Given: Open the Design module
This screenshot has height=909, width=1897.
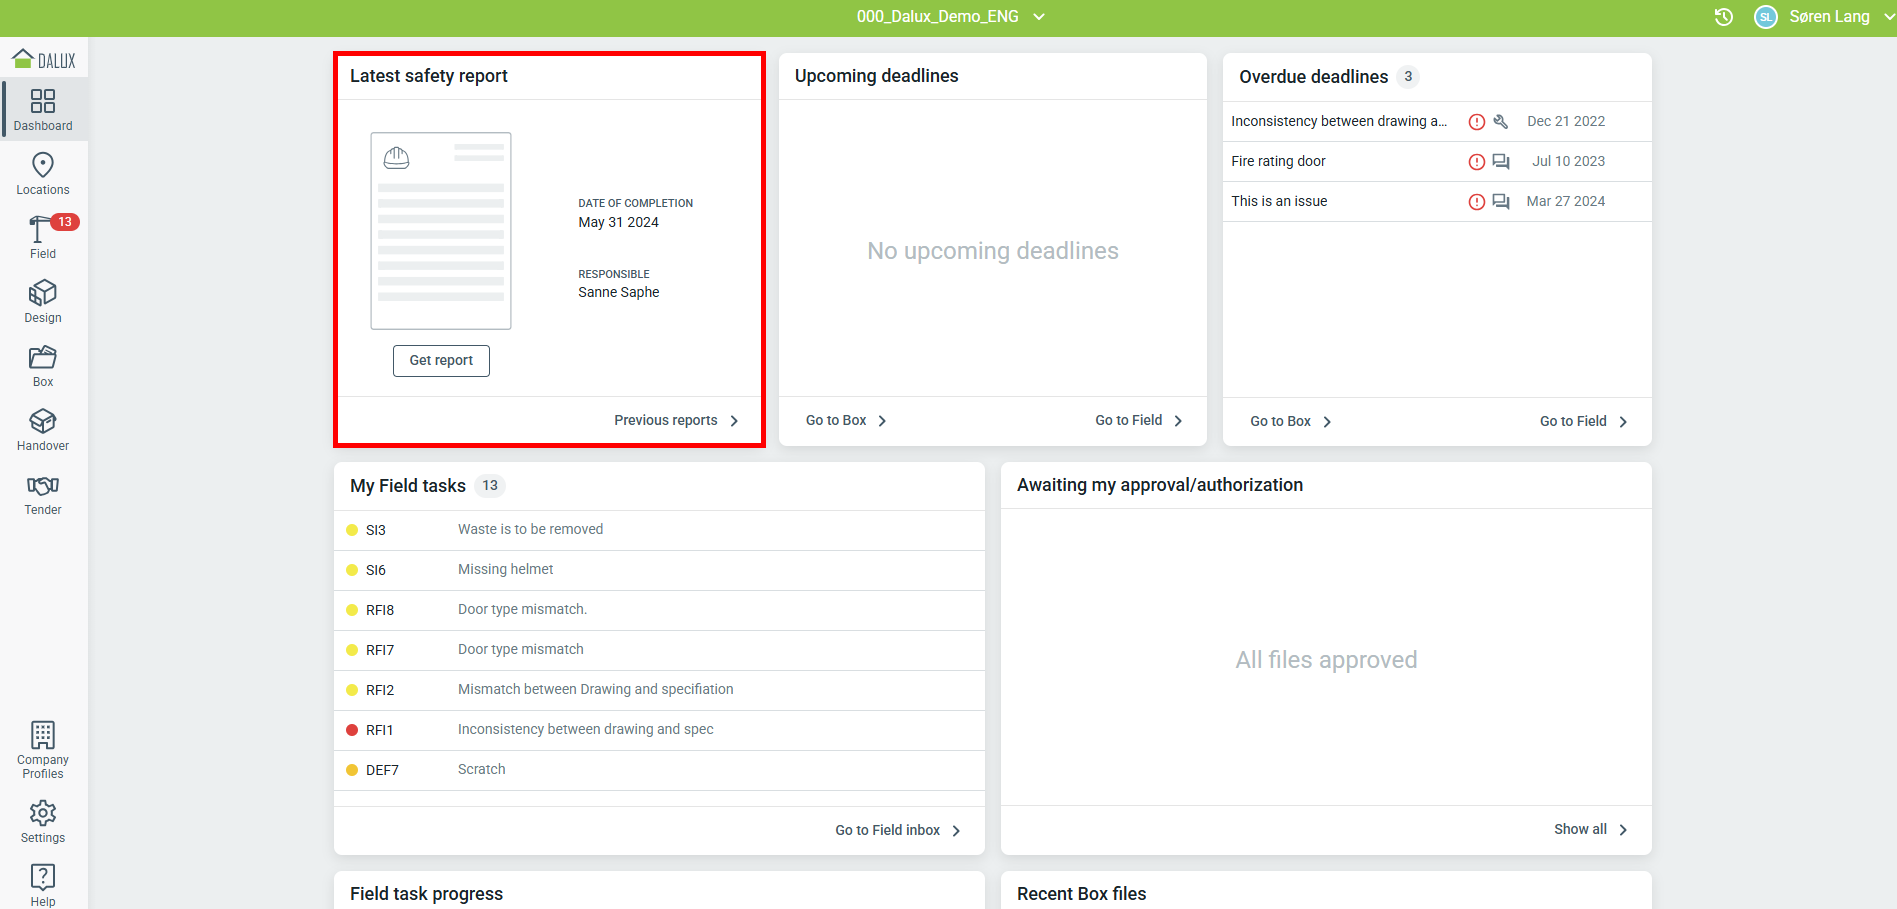Looking at the screenshot, I should (43, 302).
